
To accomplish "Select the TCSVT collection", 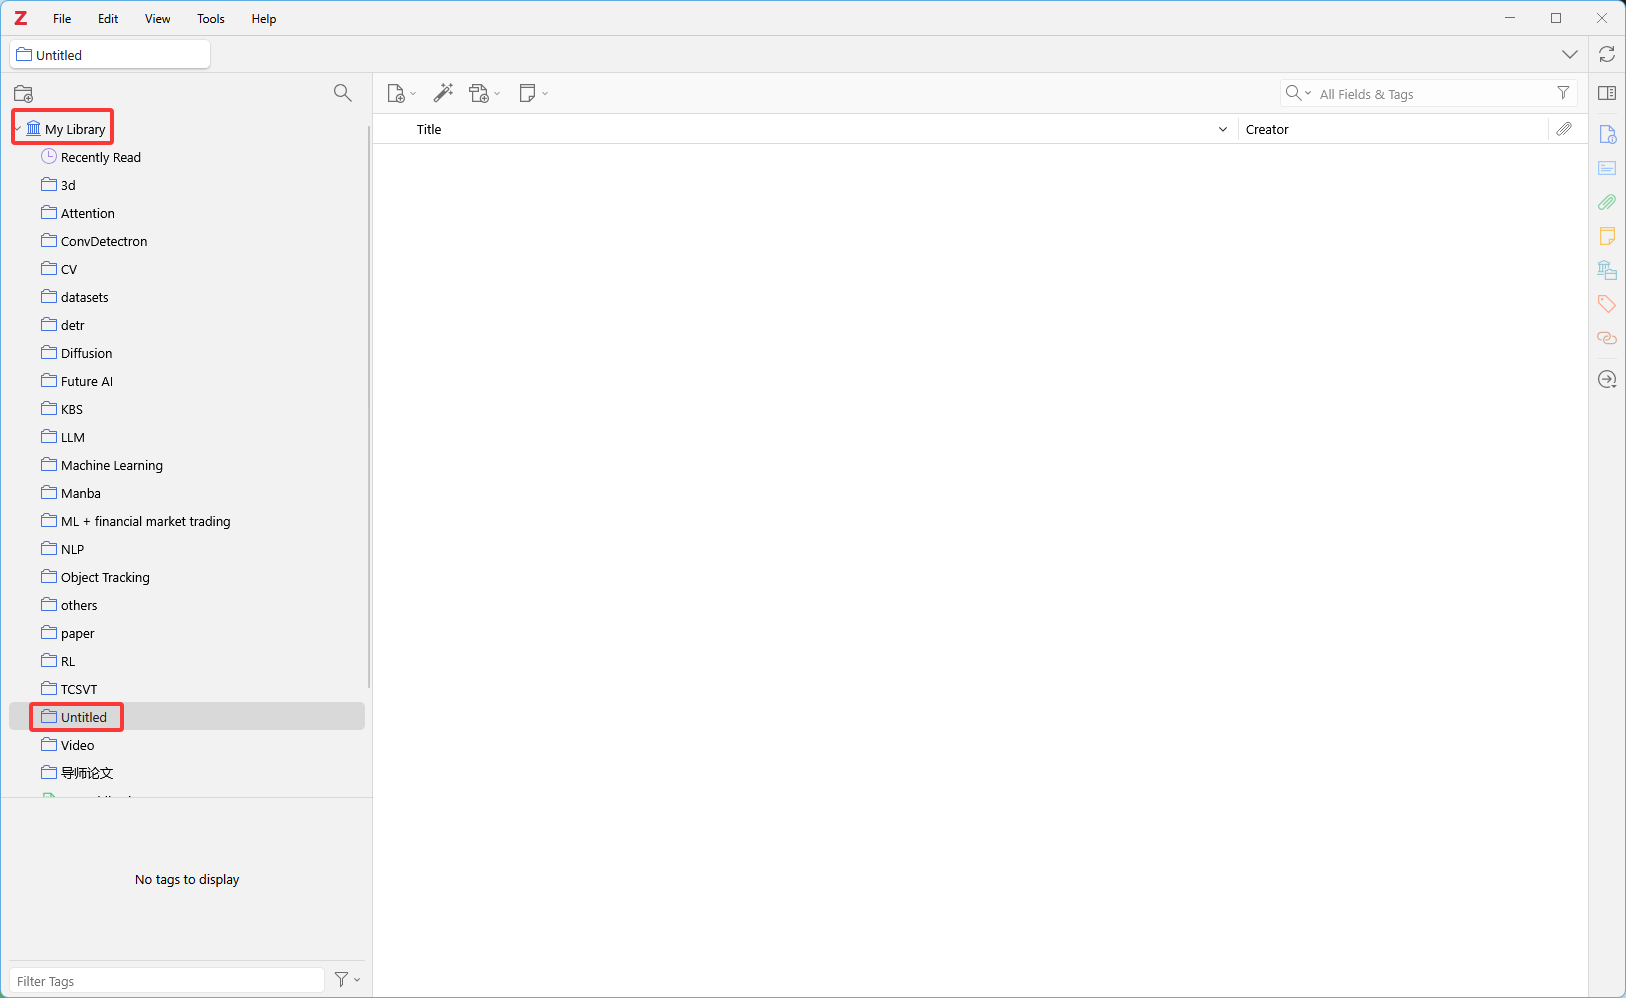I will click(x=187, y=689).
